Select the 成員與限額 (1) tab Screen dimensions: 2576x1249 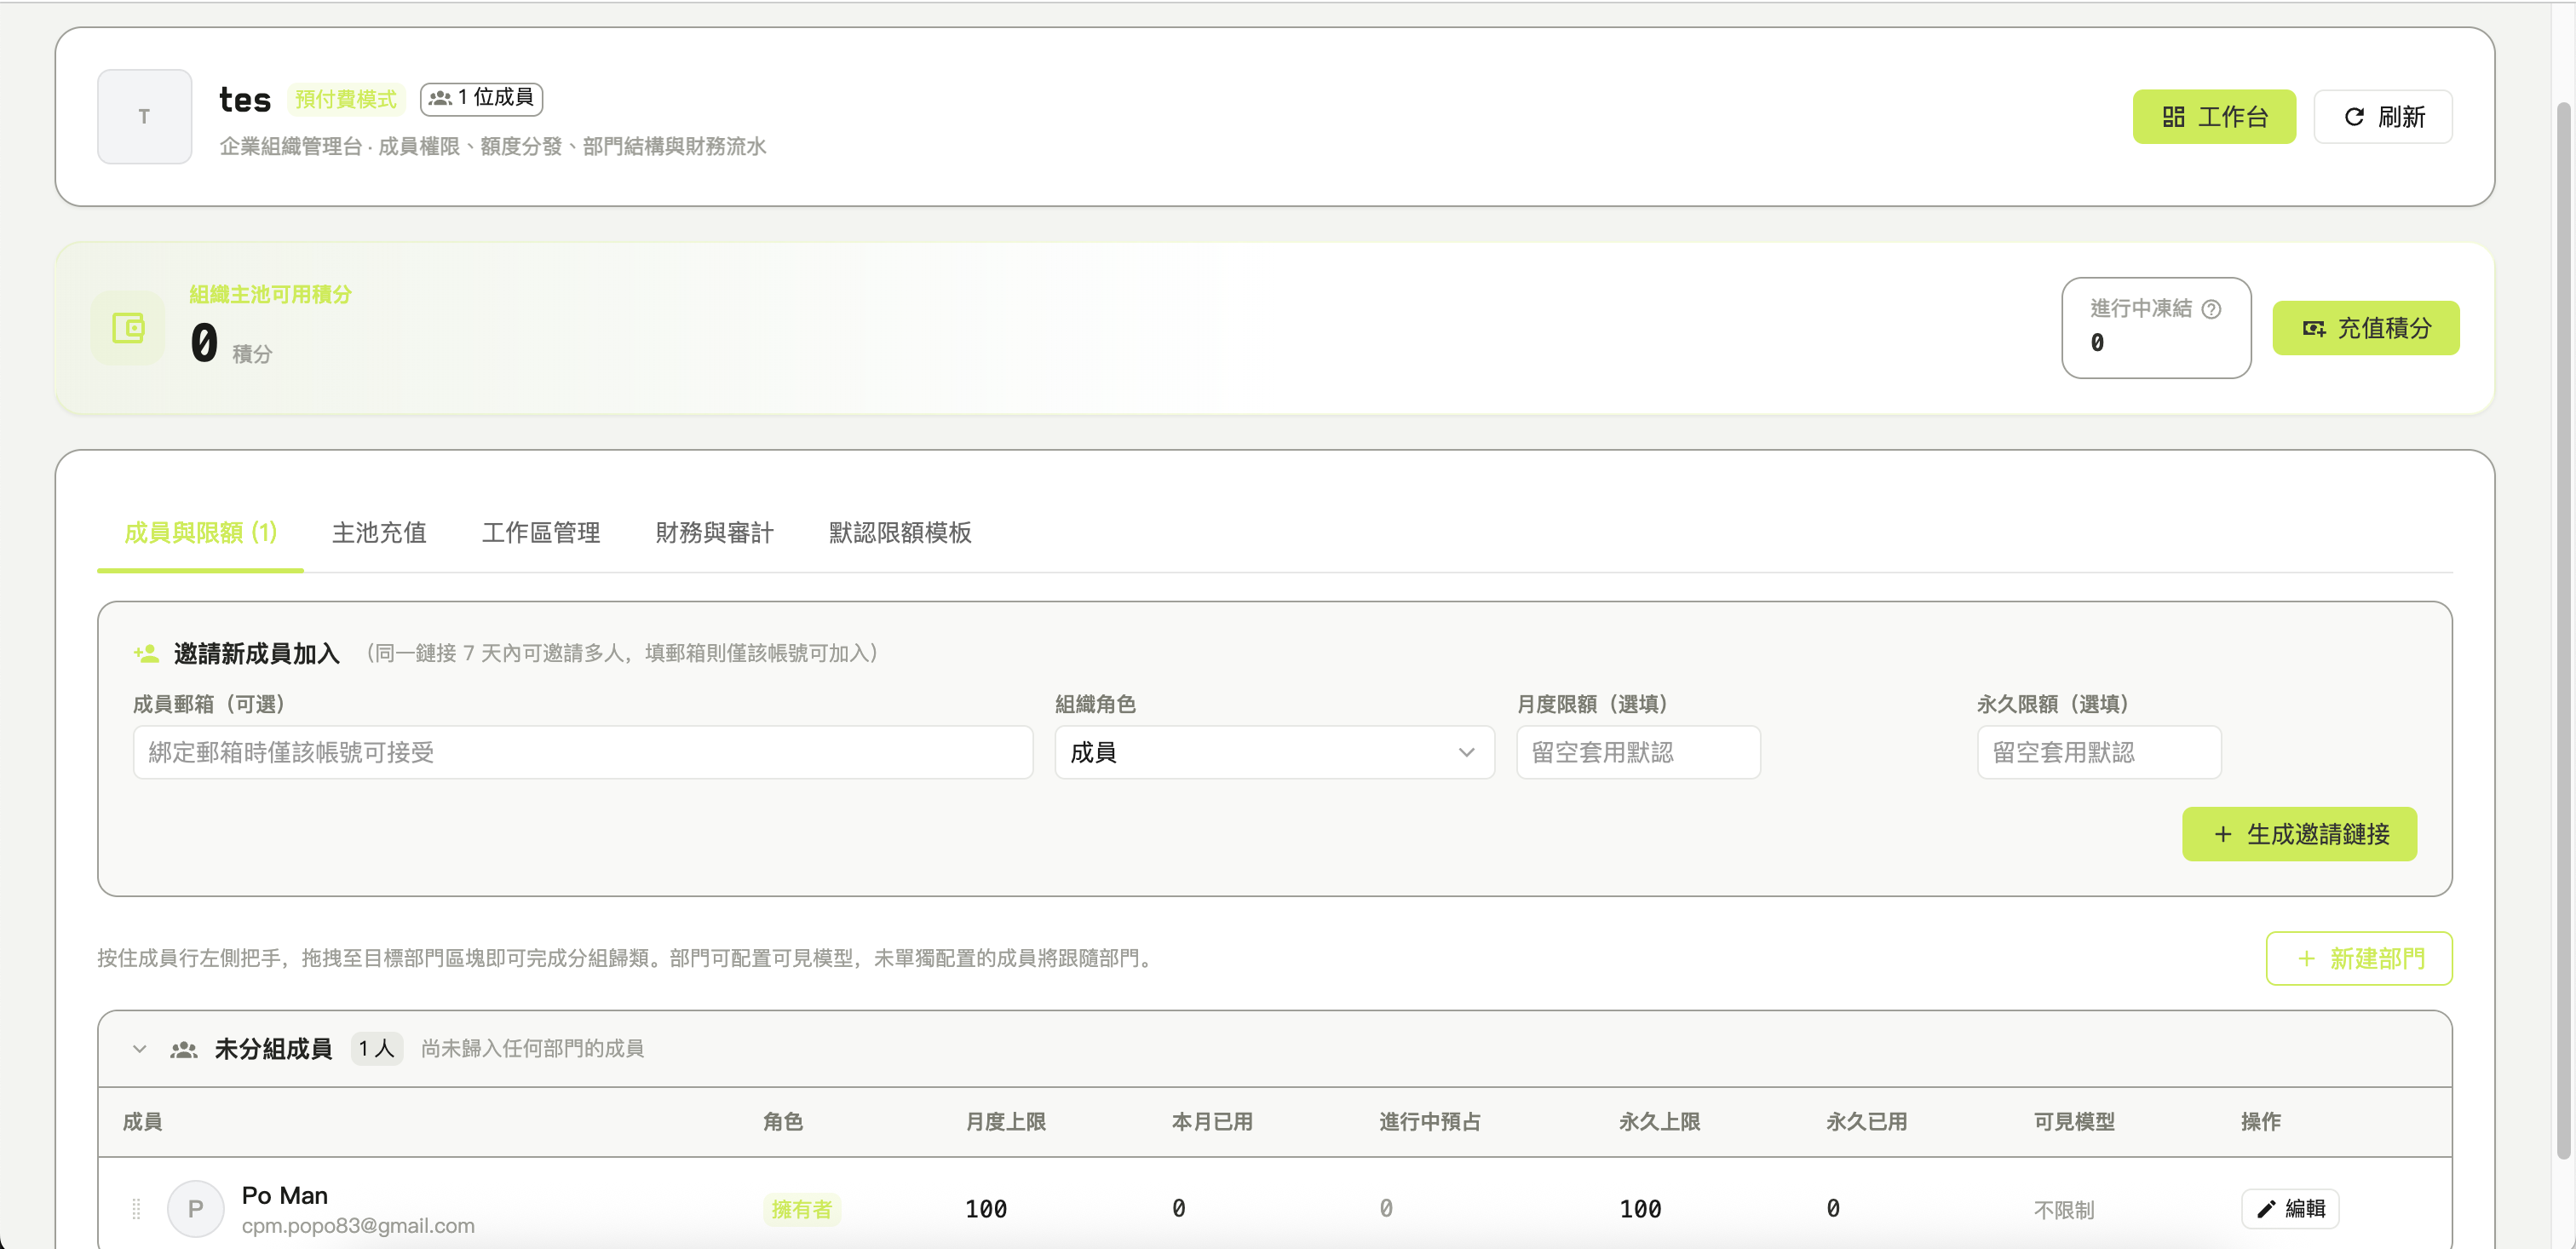(x=200, y=533)
